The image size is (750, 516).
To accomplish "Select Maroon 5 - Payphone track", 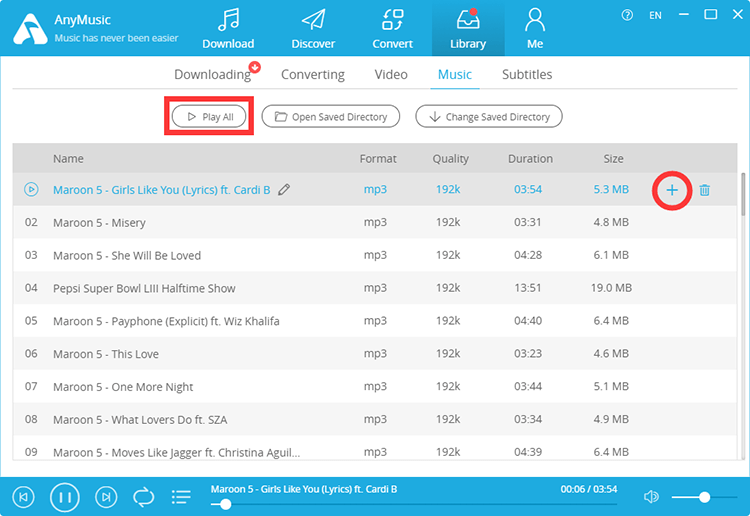I will pyautogui.click(x=375, y=321).
